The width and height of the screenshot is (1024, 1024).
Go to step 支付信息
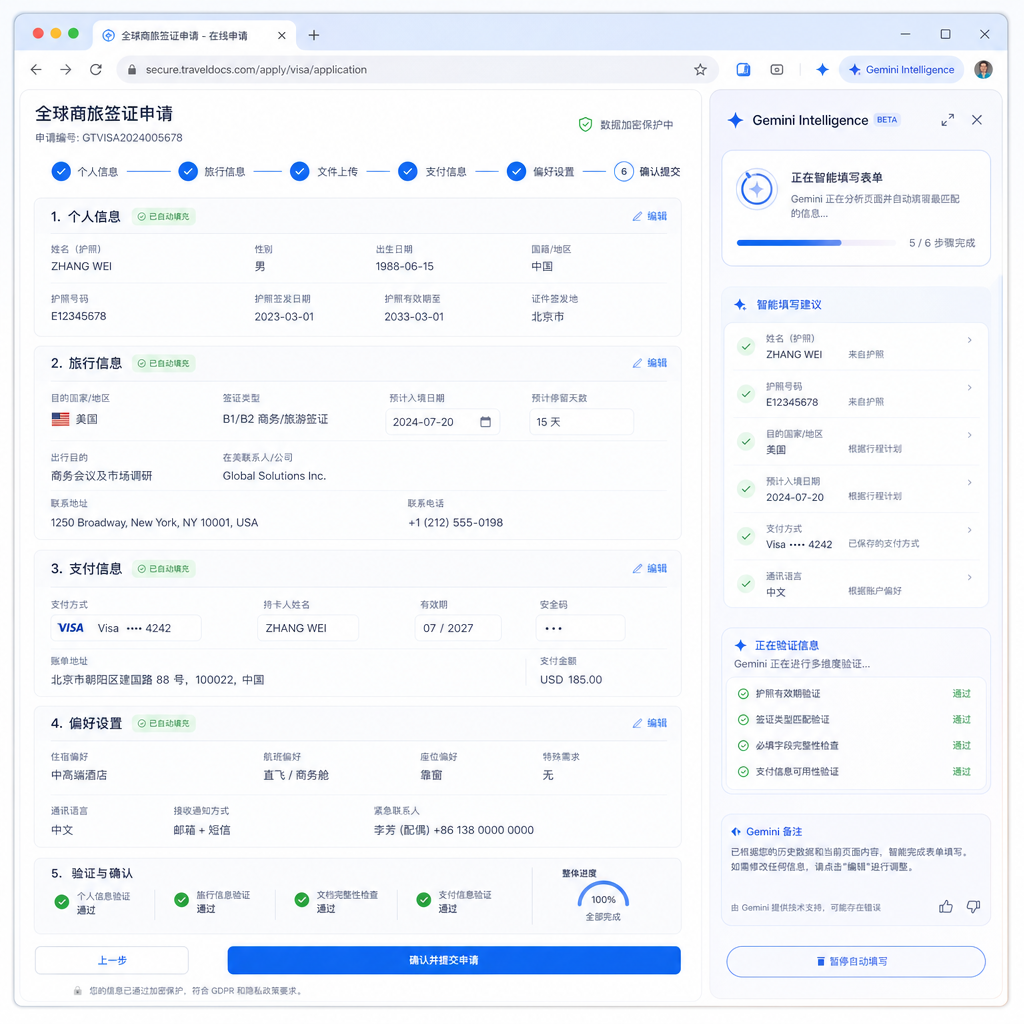pos(432,171)
